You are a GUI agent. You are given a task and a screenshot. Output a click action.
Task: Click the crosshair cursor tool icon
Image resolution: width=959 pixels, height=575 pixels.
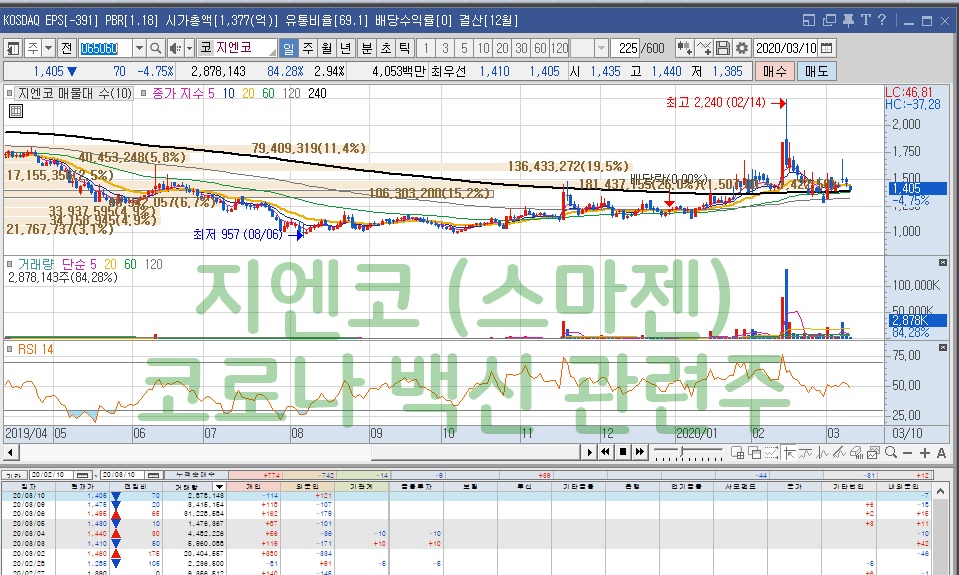tap(788, 453)
